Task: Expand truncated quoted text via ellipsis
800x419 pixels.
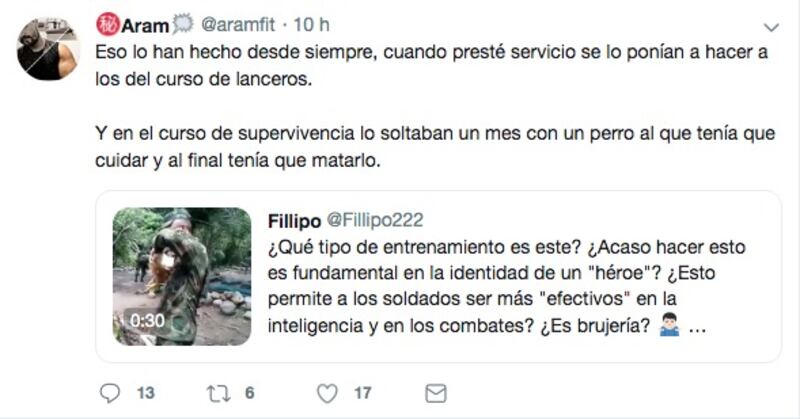Action: click(x=697, y=327)
